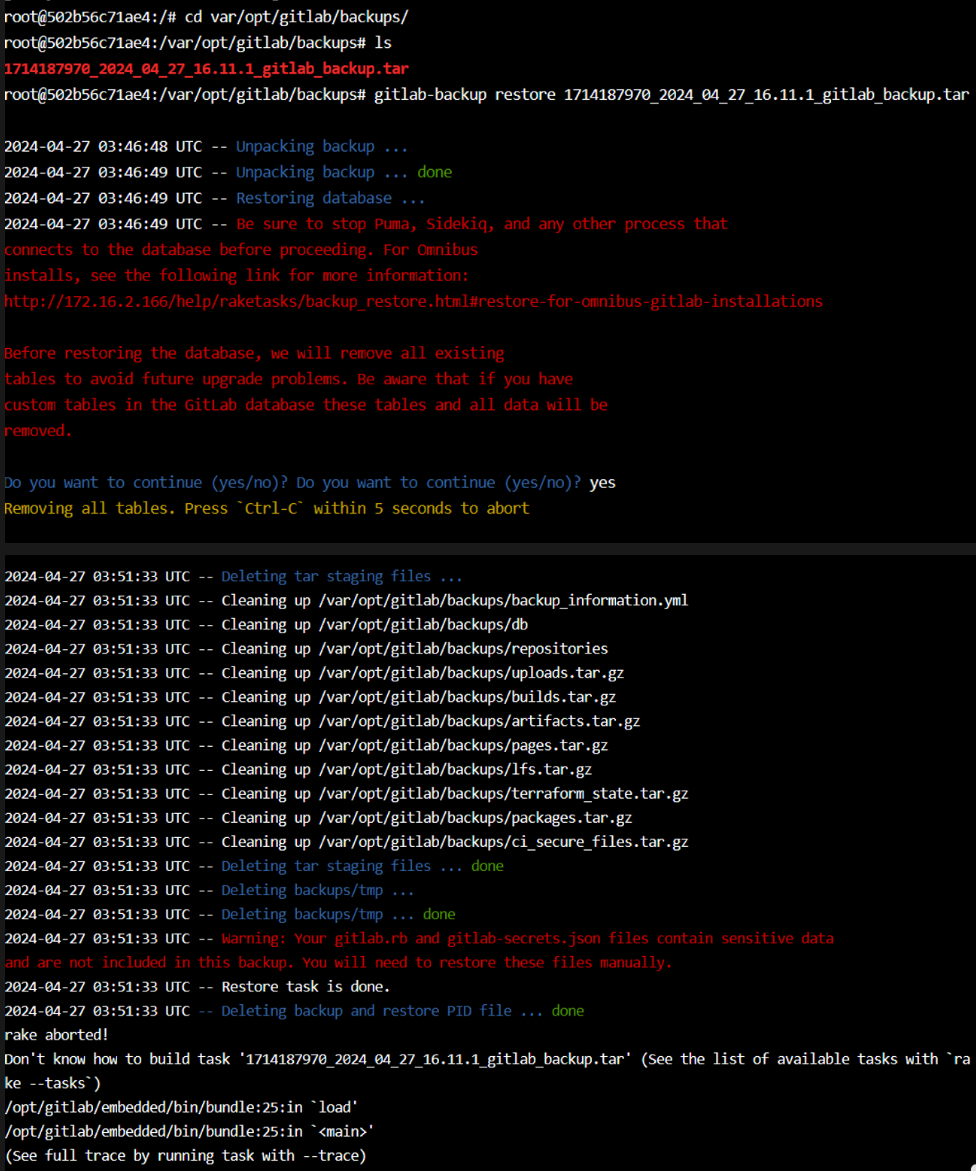Click the 'cd var/opt/gitlab/backups/' command line

206,16
